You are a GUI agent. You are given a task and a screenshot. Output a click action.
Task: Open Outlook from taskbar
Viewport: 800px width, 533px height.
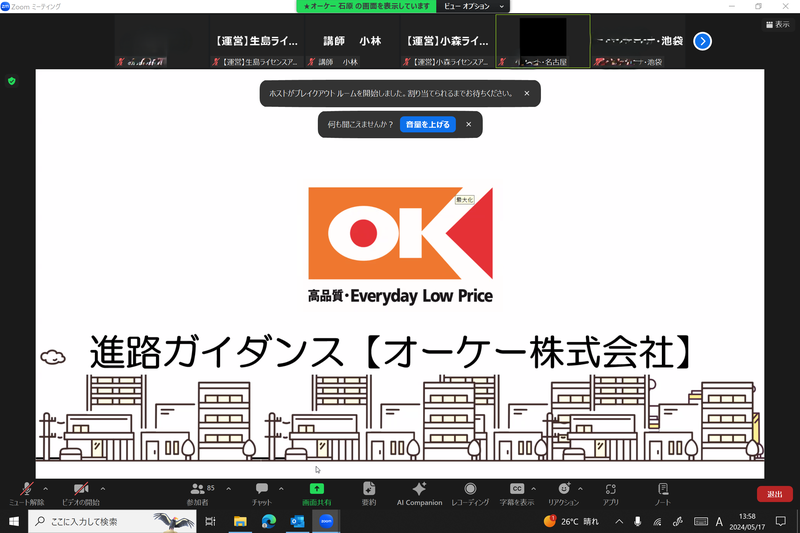click(x=297, y=521)
